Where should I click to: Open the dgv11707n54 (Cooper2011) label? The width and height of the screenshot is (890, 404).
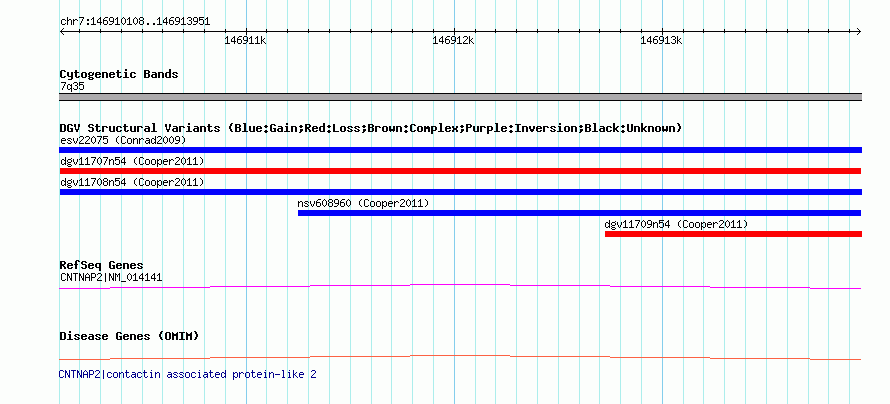coord(132,161)
